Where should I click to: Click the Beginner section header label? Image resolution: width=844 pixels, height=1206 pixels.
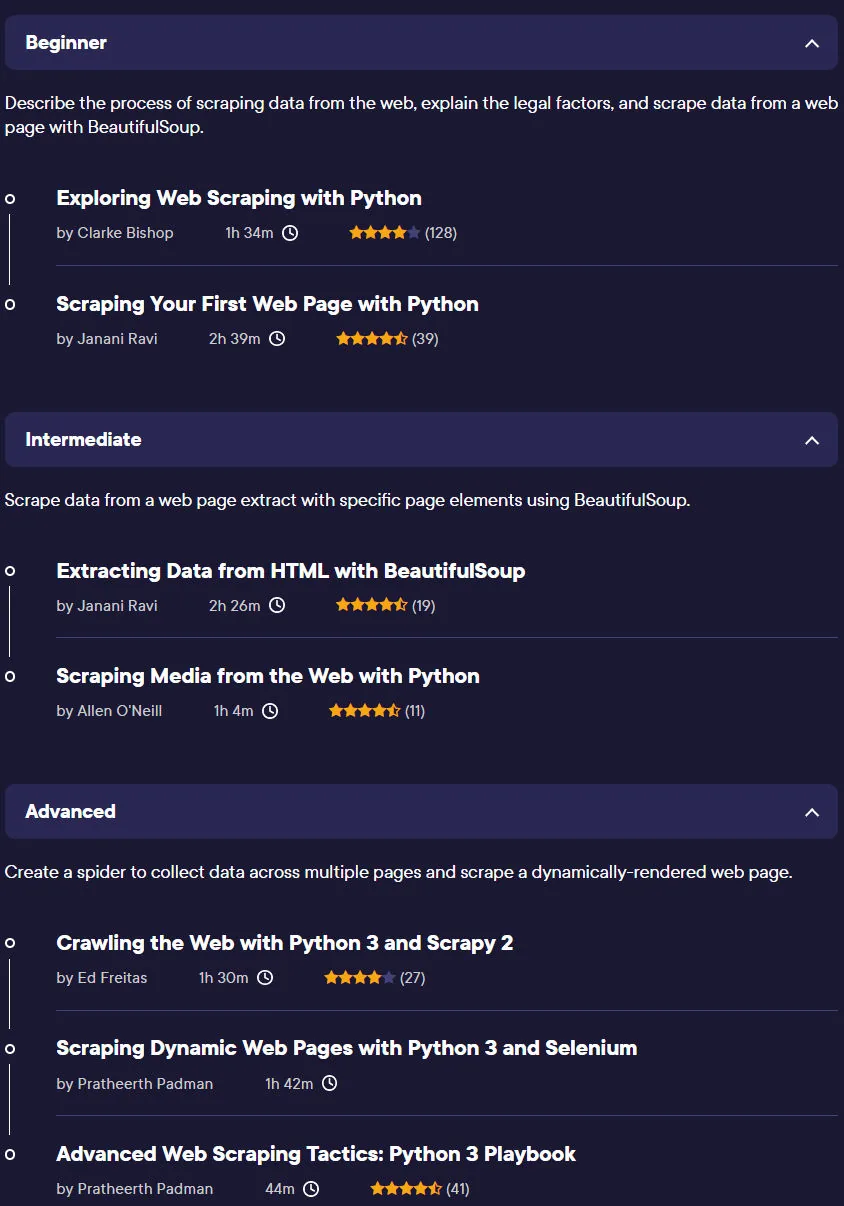pyautogui.click(x=66, y=43)
